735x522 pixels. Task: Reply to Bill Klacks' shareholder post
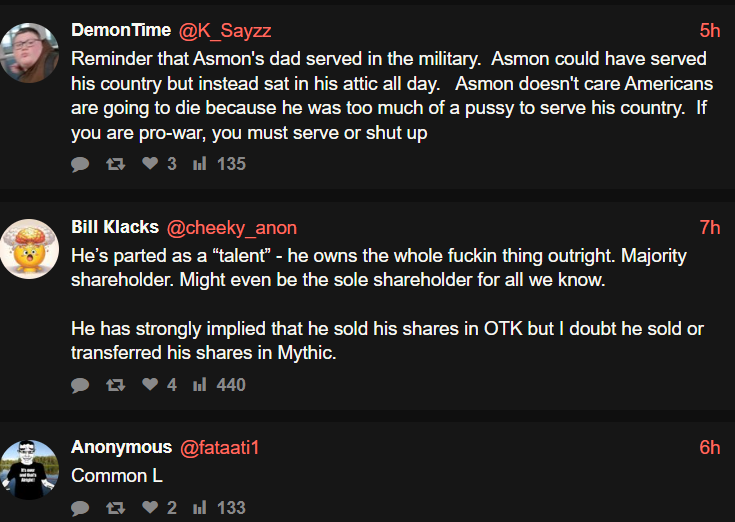click(x=81, y=385)
